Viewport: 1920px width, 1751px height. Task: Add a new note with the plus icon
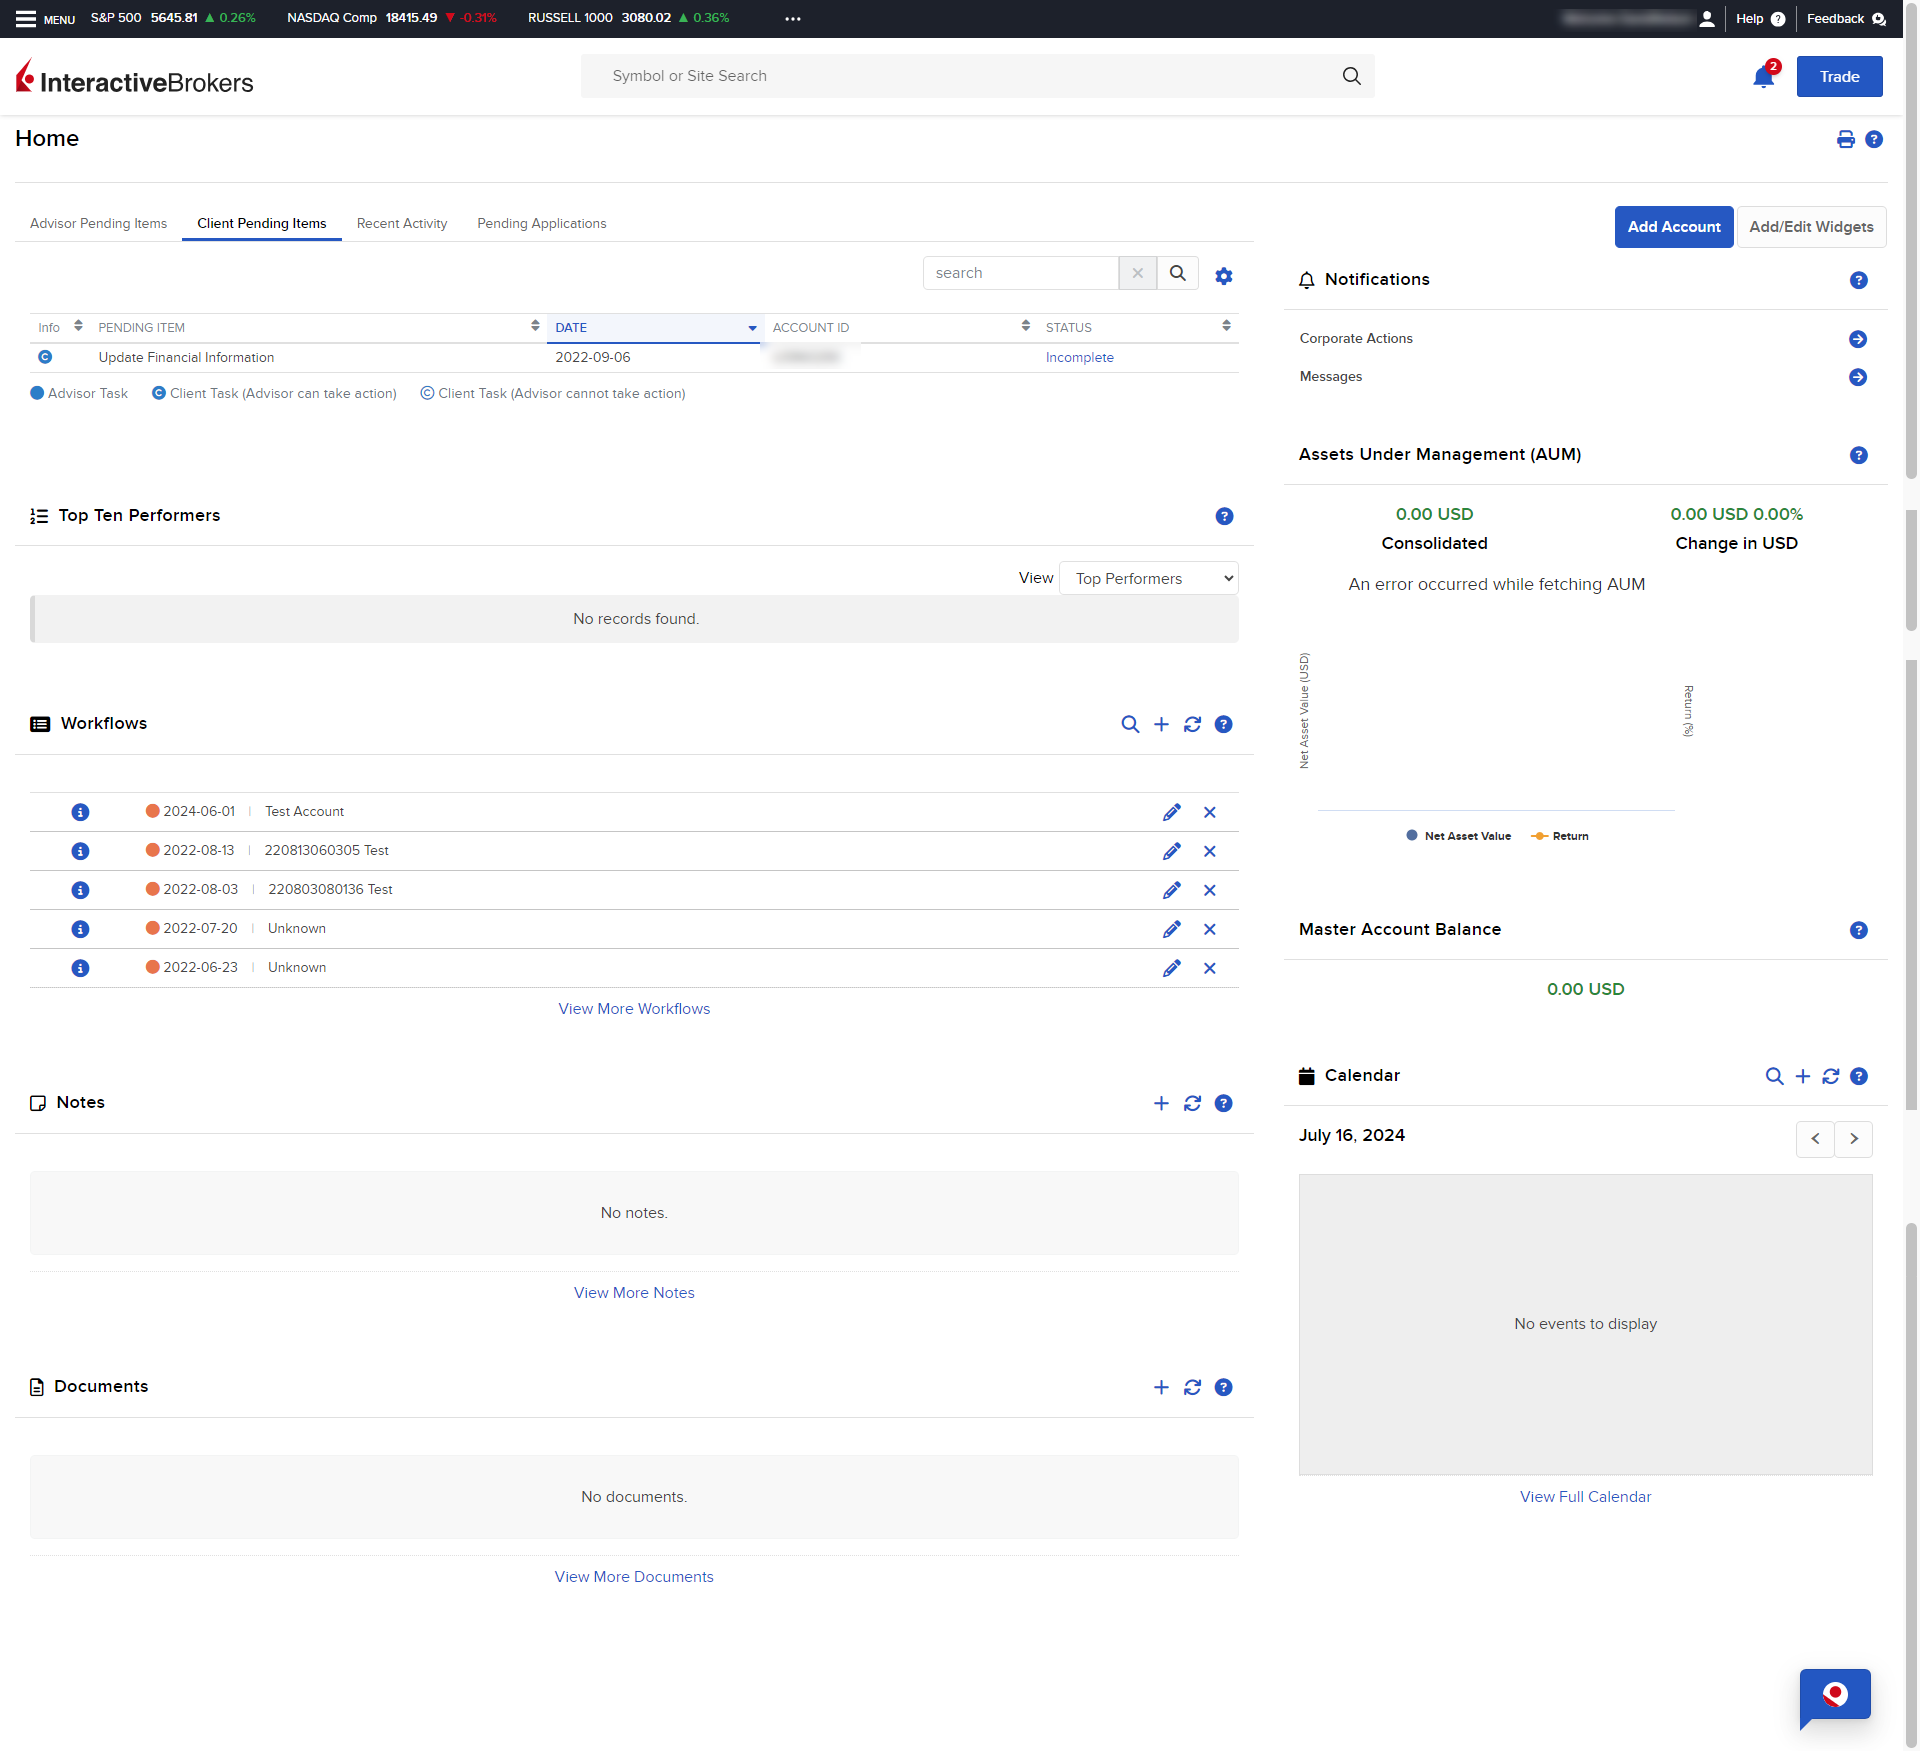[1161, 1103]
